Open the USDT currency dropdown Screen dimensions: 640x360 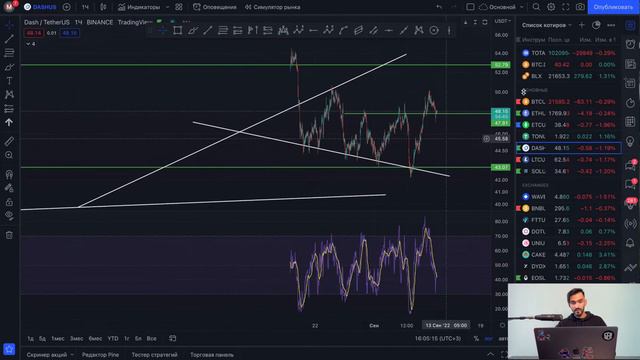click(x=503, y=21)
